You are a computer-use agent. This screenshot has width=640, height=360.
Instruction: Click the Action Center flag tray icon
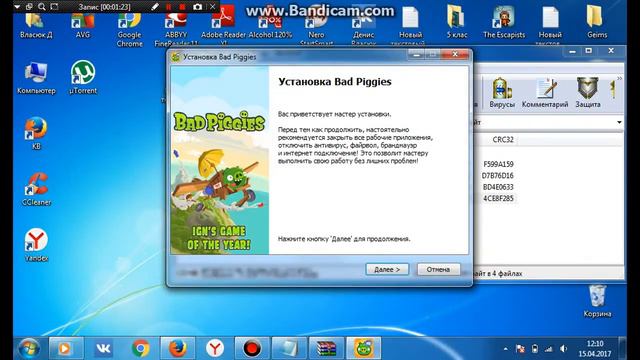click(x=520, y=349)
